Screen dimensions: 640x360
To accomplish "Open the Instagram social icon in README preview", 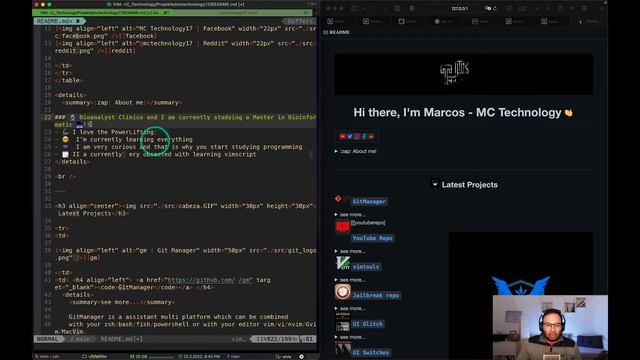I will pos(357,136).
